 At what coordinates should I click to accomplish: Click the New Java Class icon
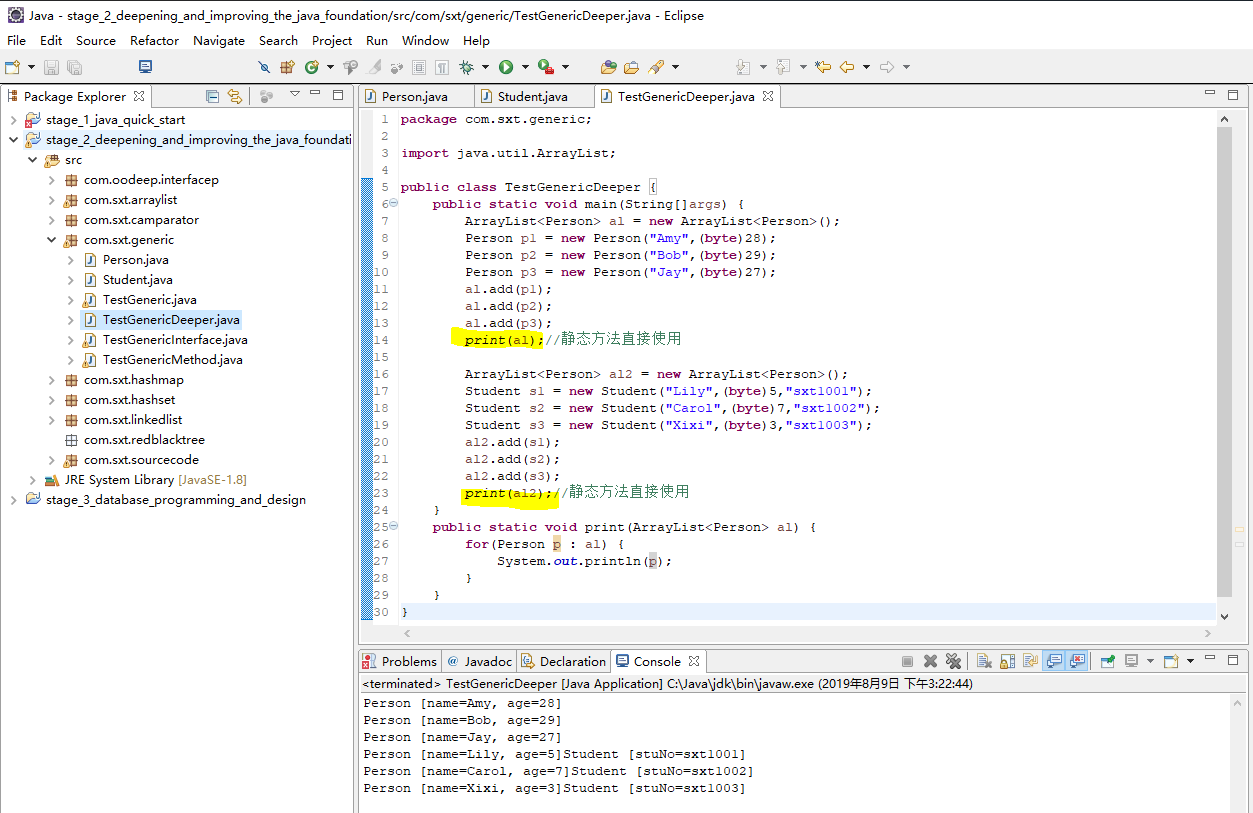(x=312, y=67)
